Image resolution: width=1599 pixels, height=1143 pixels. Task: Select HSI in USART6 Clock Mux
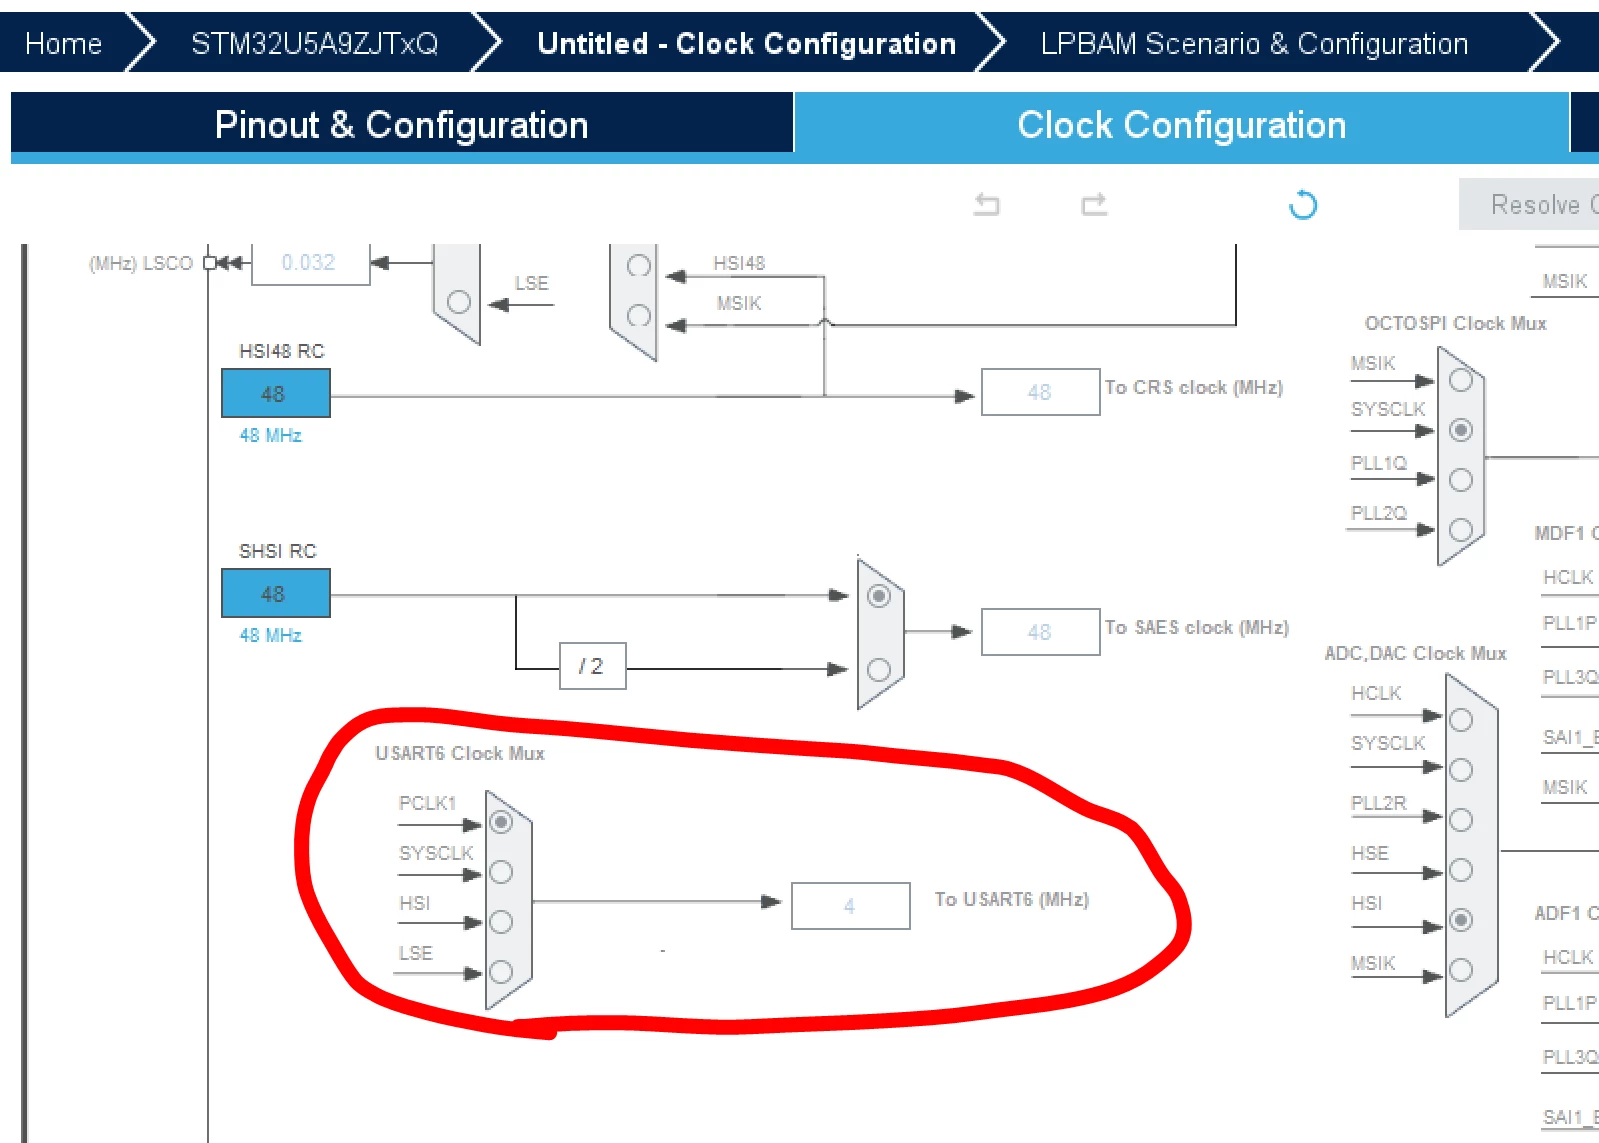[501, 922]
